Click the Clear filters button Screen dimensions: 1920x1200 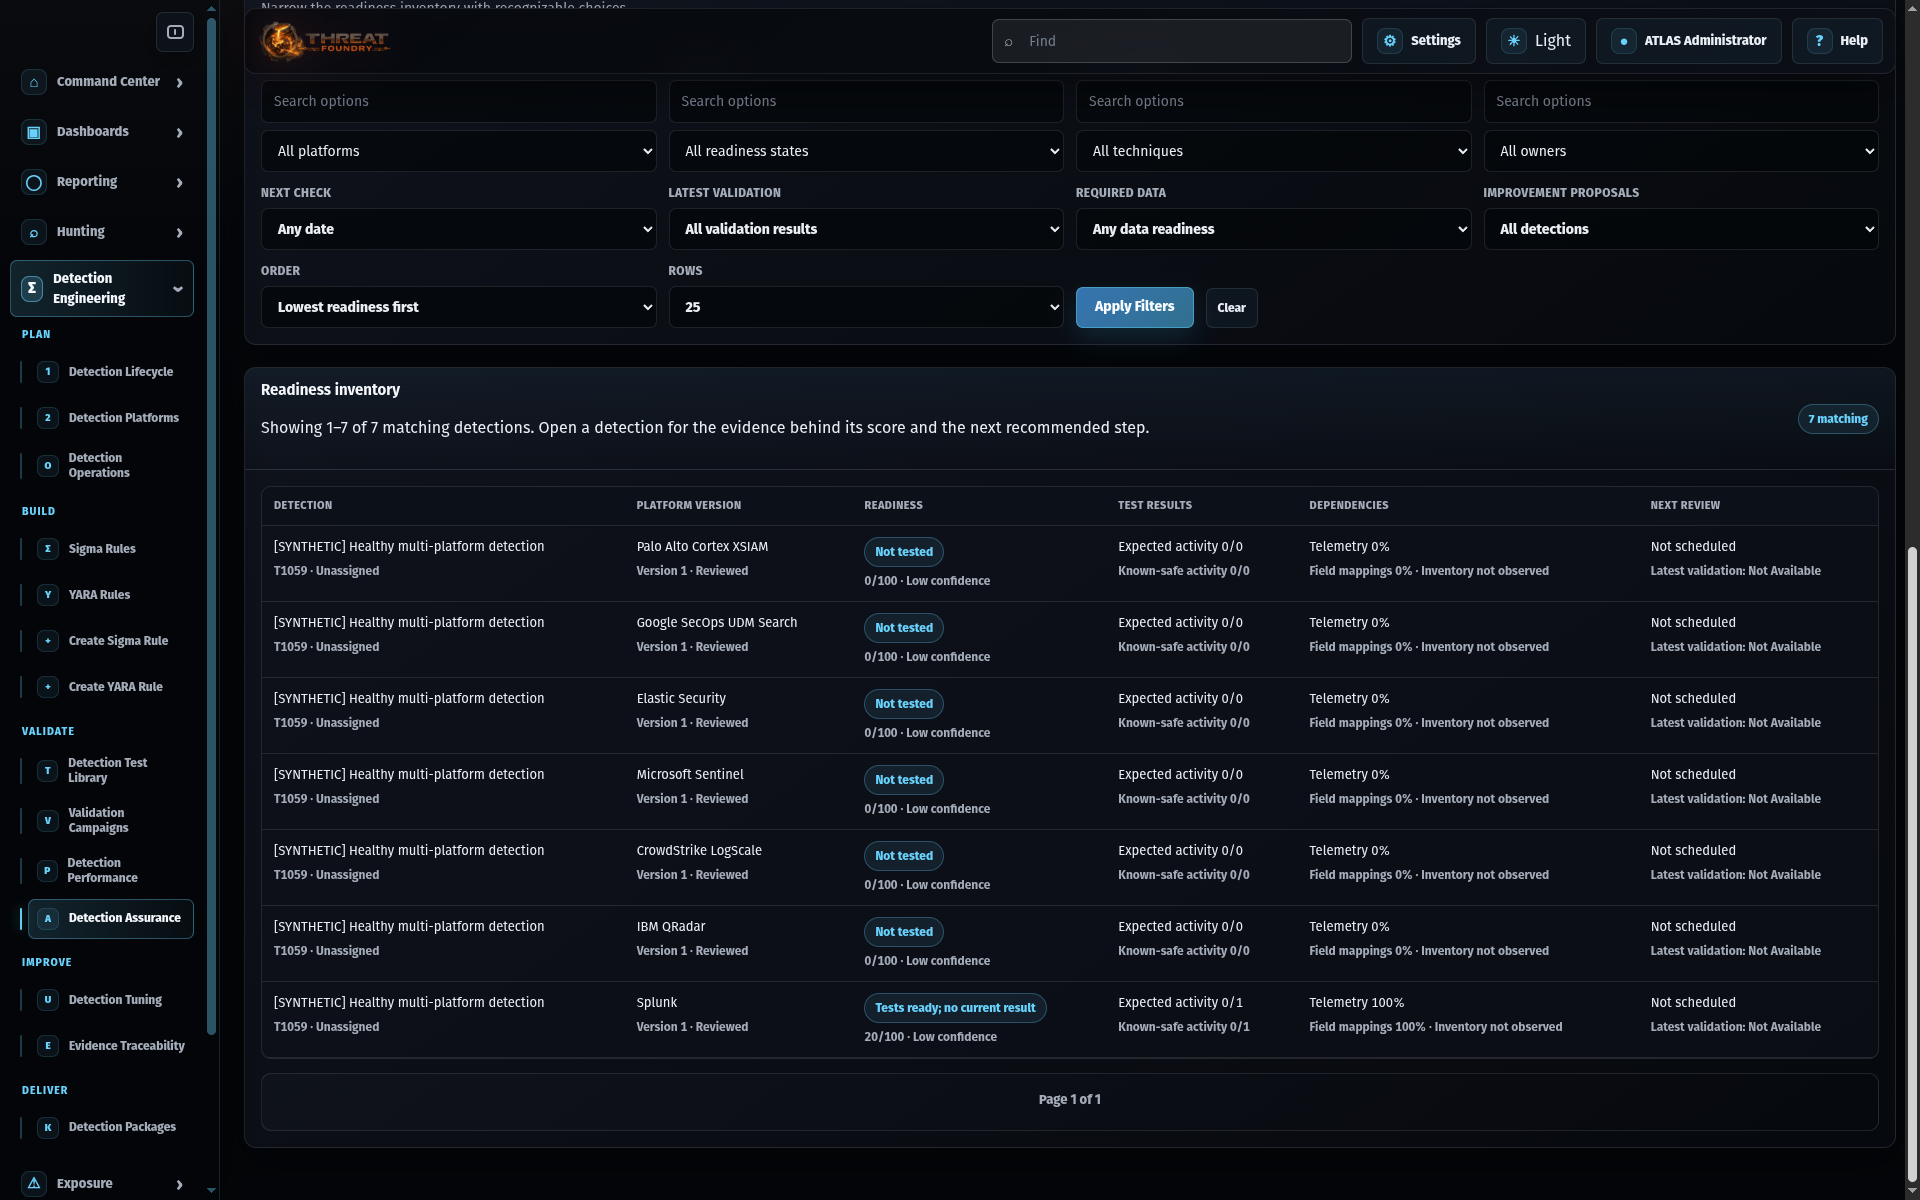(x=1231, y=308)
